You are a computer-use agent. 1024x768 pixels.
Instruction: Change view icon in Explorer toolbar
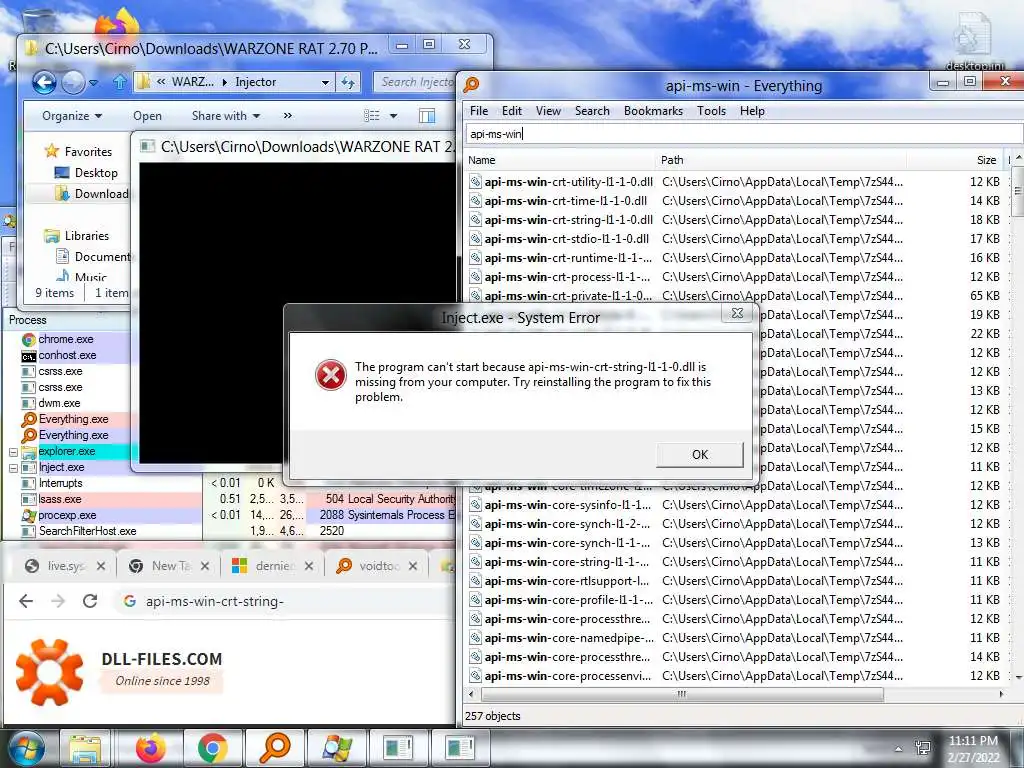point(372,116)
